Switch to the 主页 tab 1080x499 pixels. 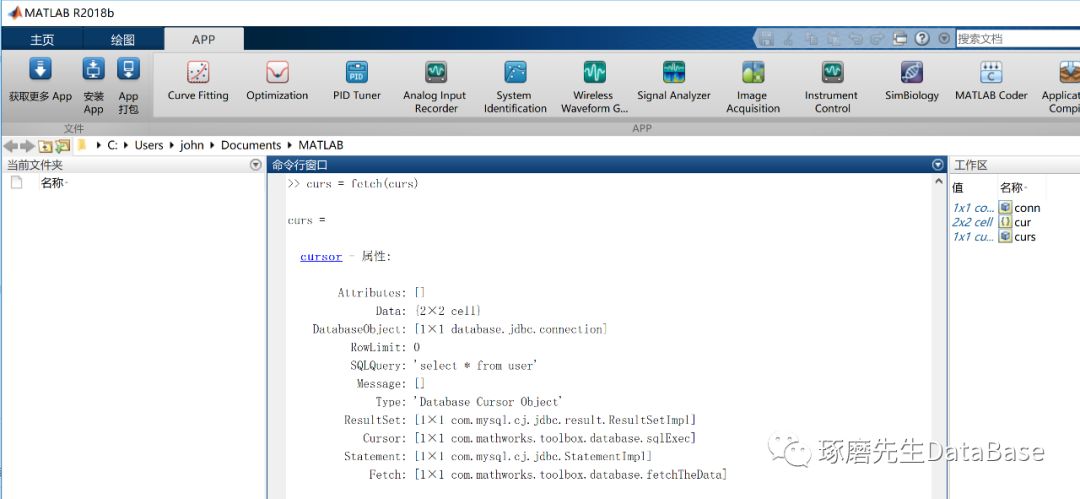42,39
